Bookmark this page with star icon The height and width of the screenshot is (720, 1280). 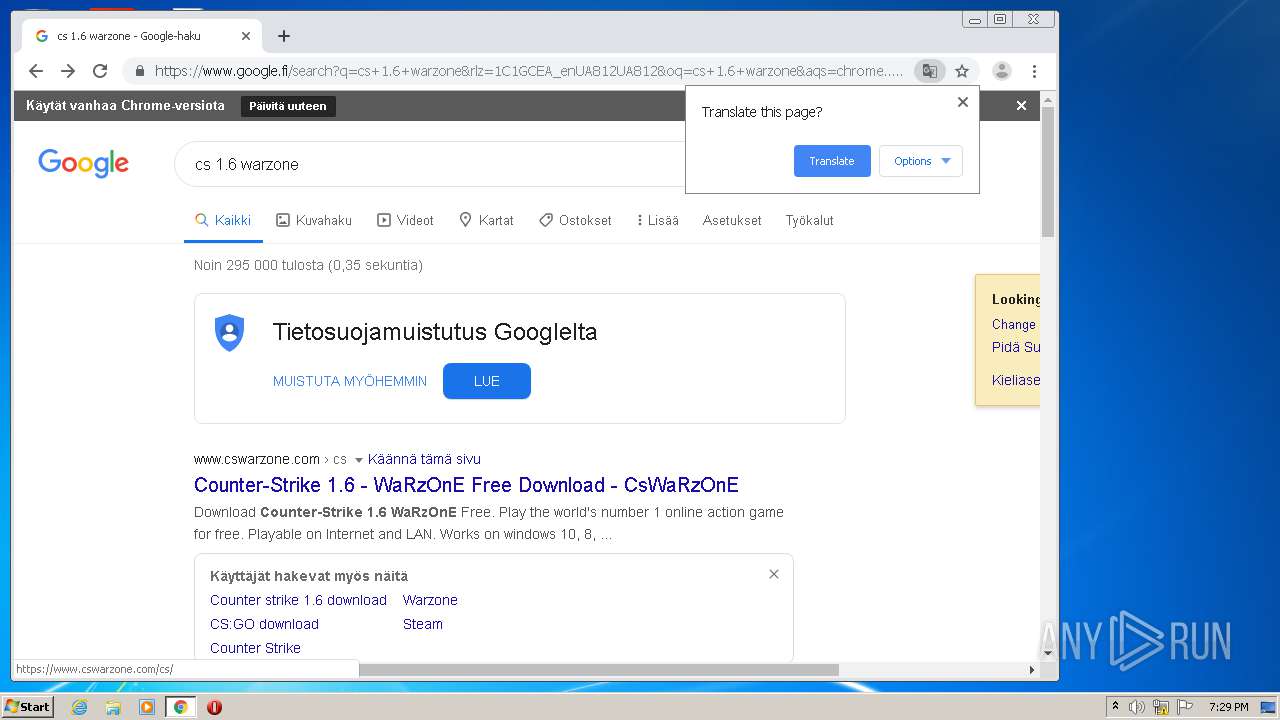(962, 71)
